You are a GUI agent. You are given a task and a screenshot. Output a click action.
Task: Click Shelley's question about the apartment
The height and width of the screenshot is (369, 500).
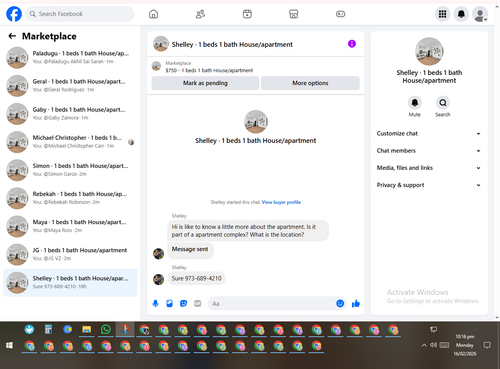point(248,230)
